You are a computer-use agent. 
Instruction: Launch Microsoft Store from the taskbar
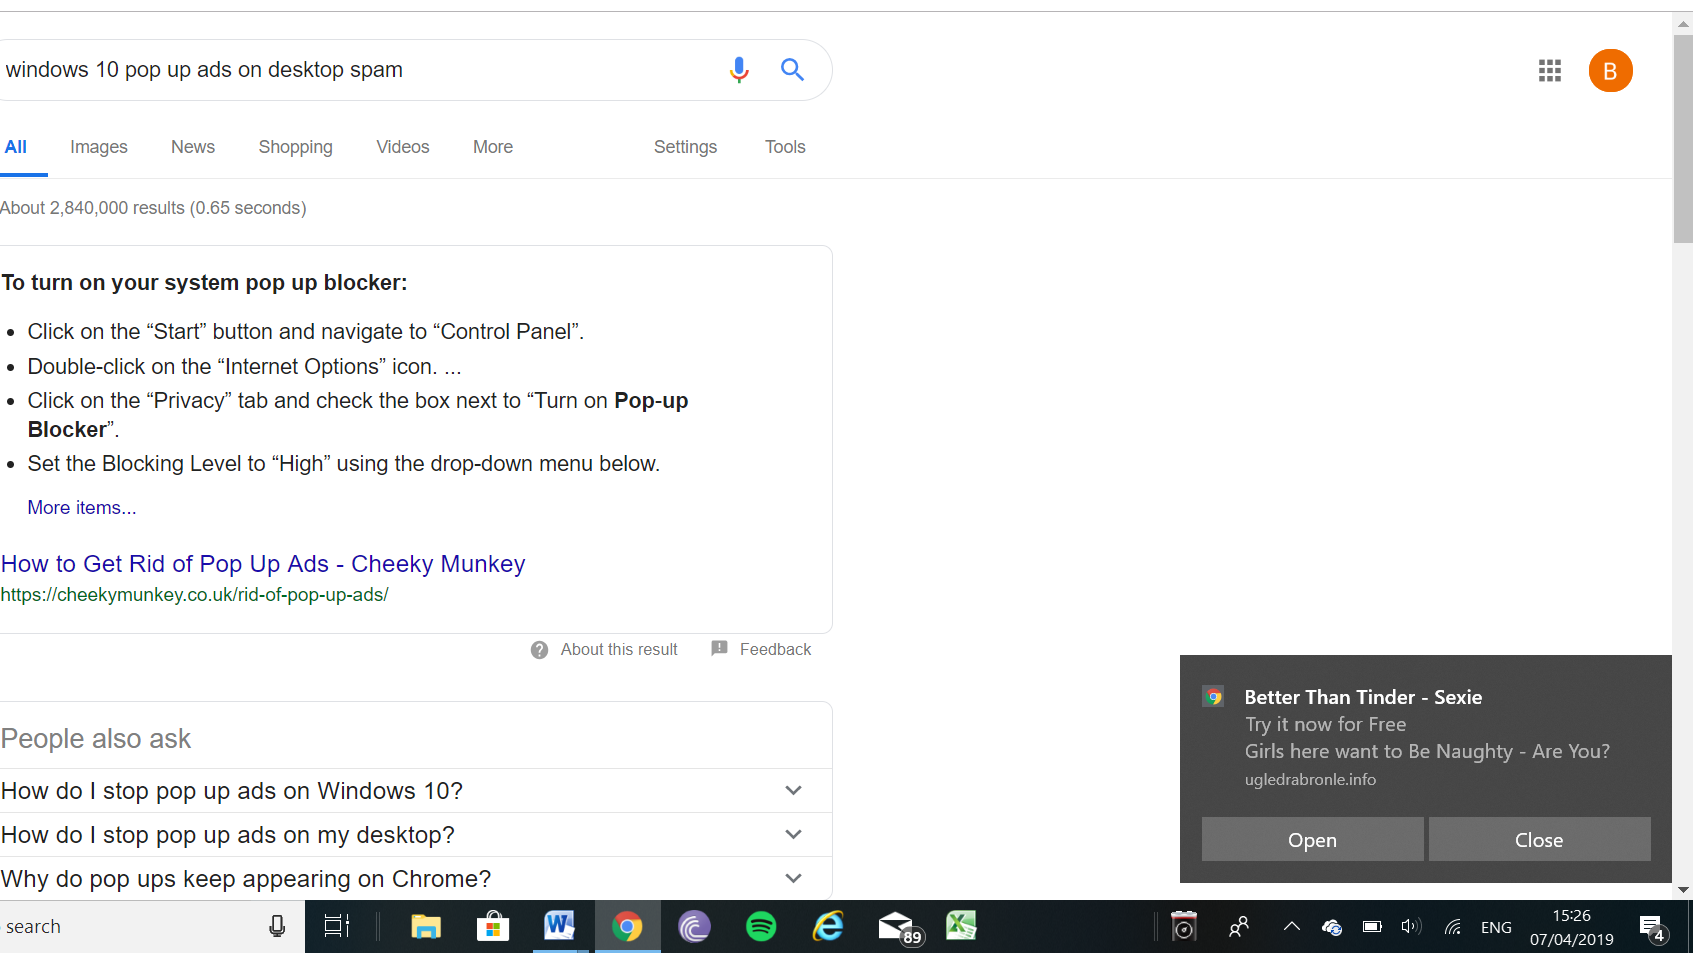tap(493, 927)
